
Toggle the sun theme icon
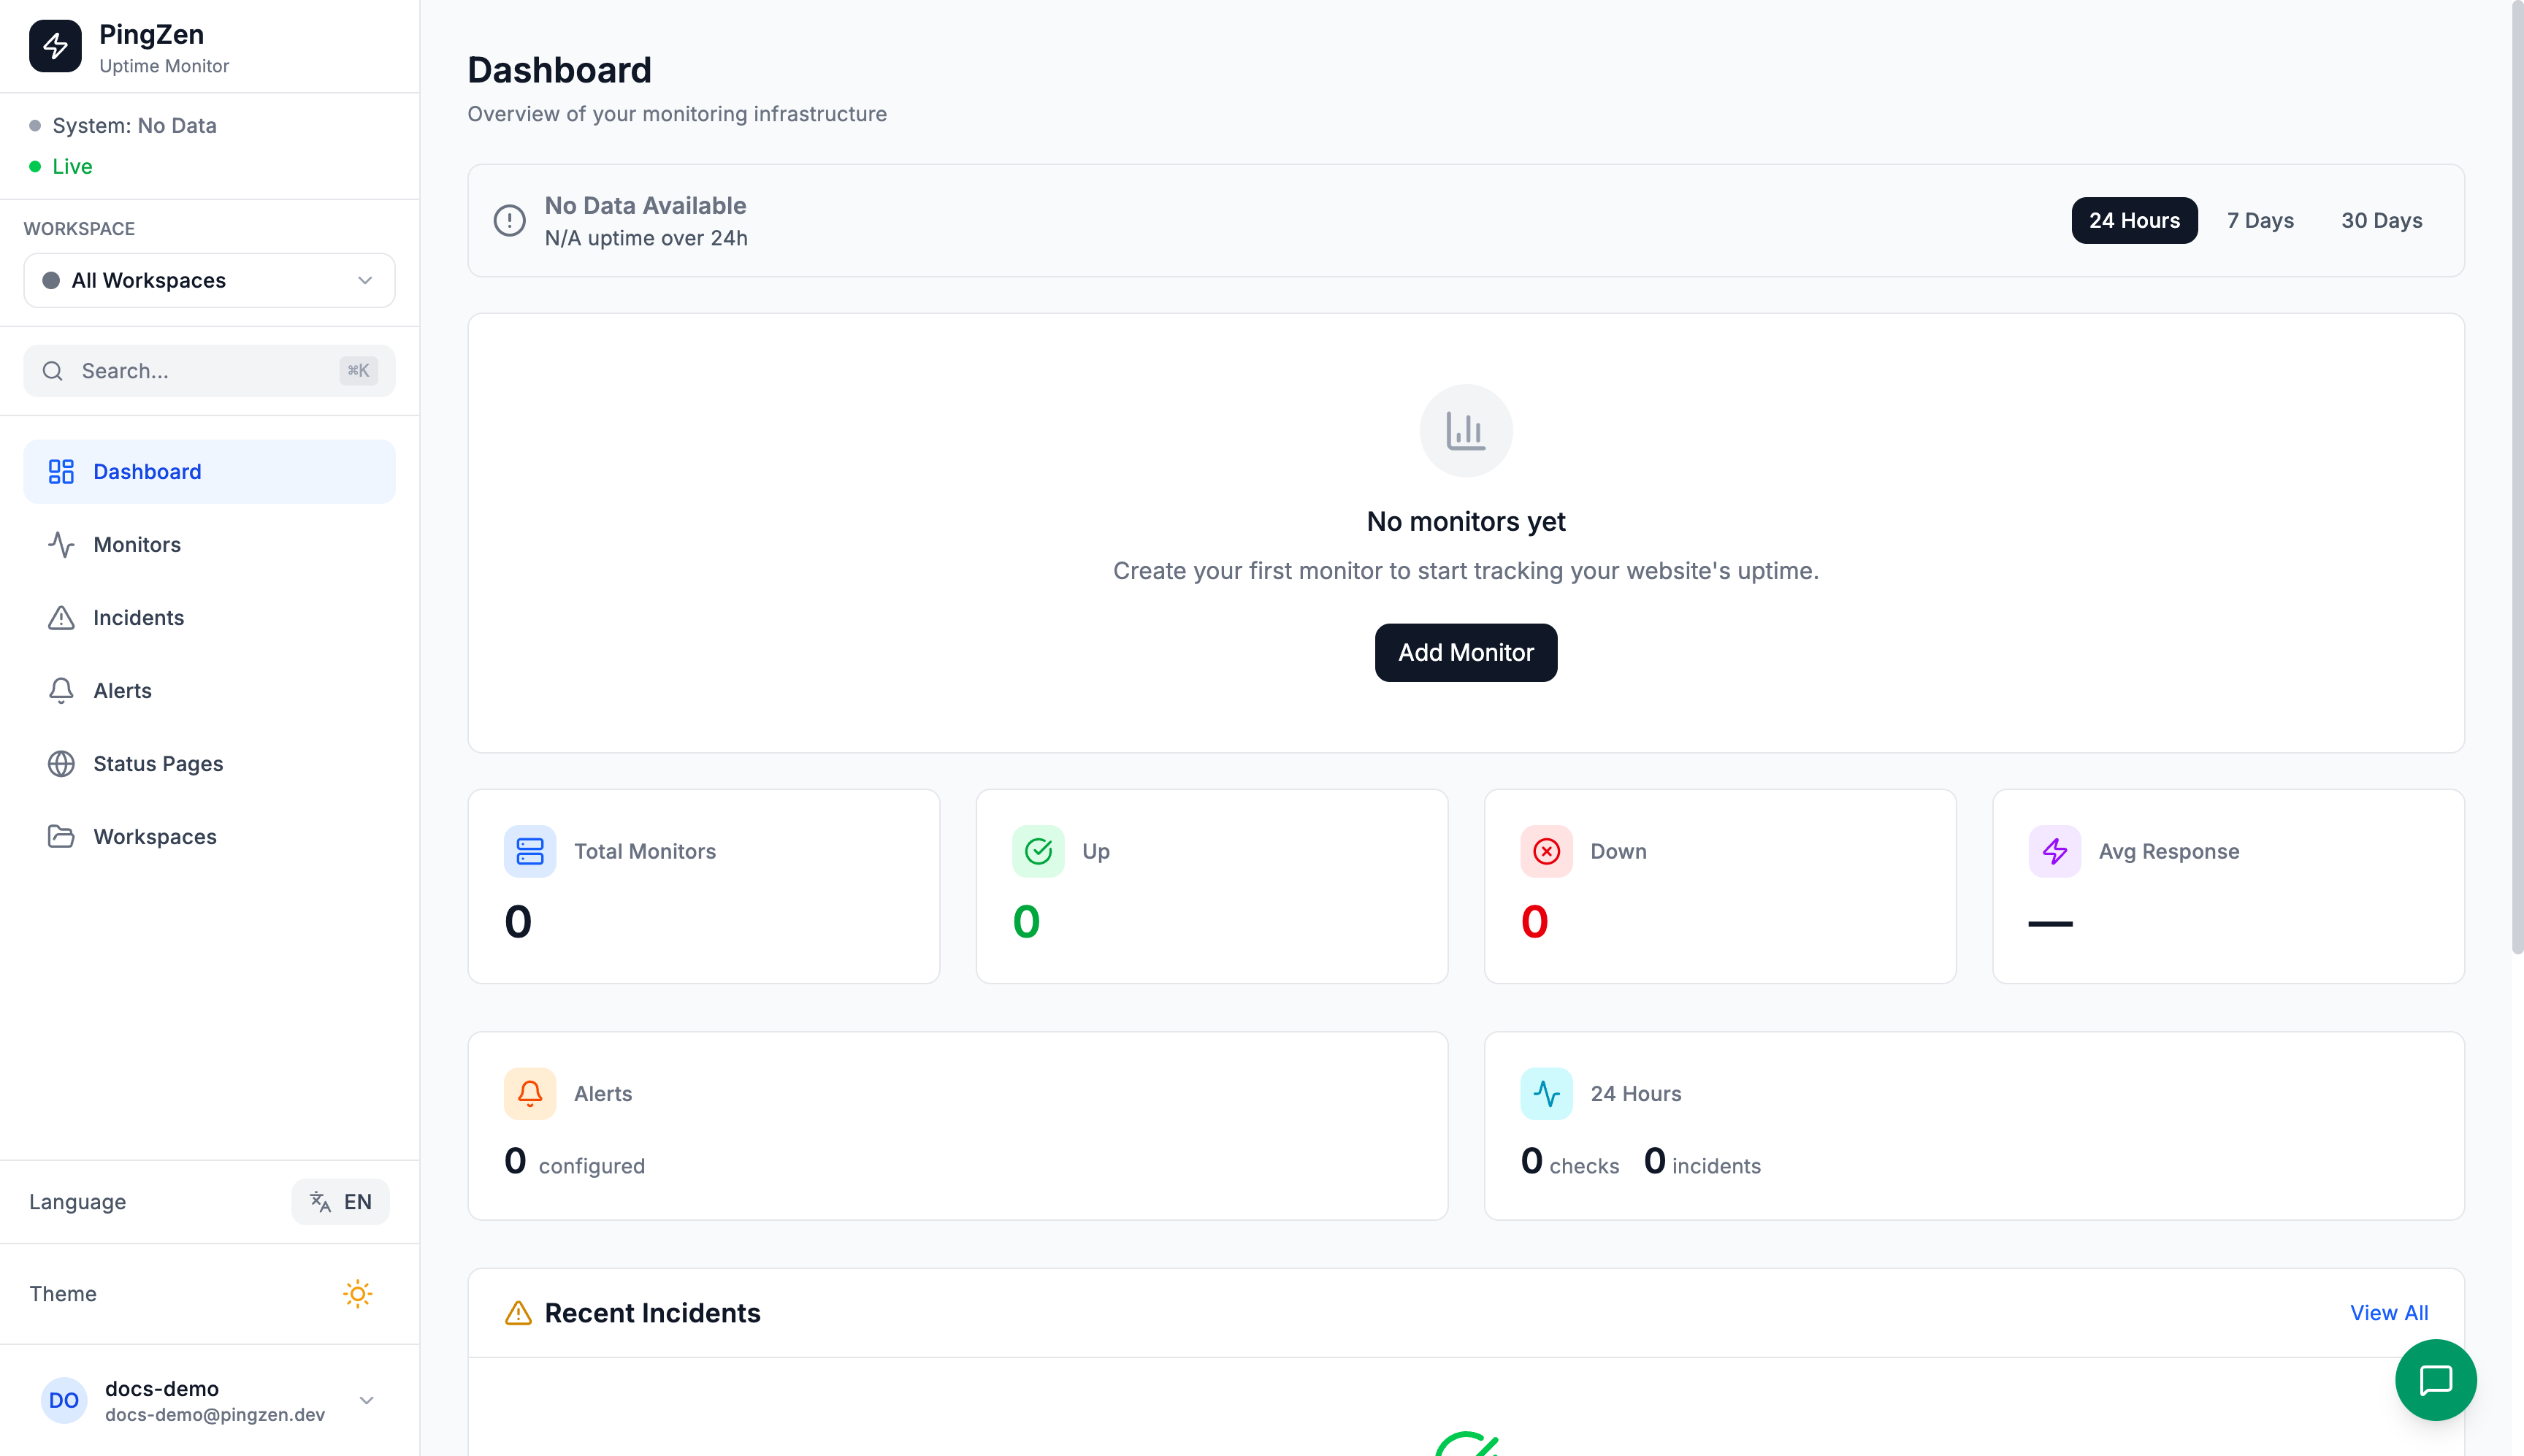click(357, 1293)
